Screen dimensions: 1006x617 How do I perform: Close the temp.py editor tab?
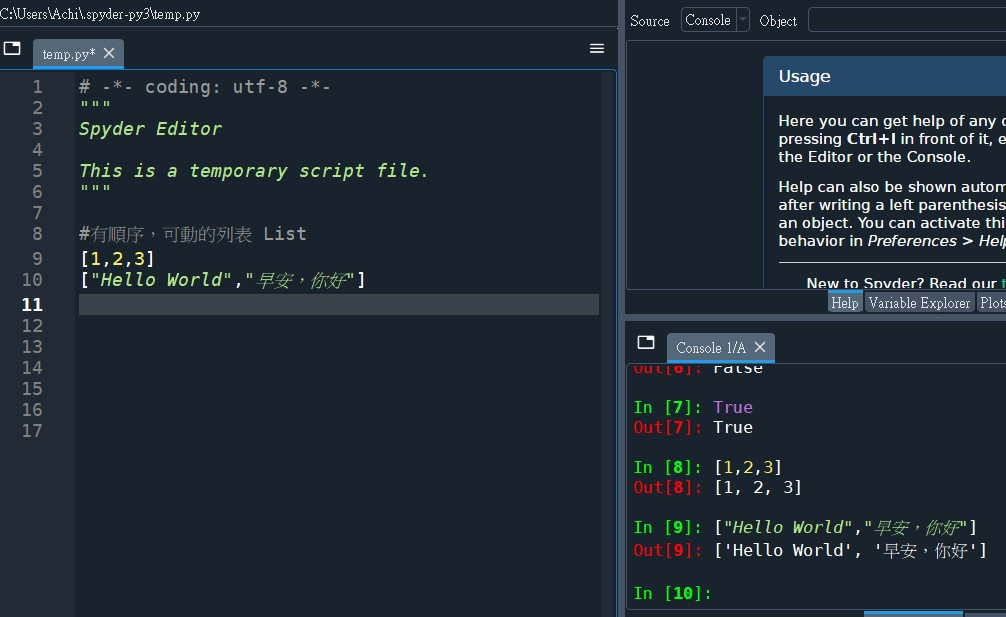109,53
